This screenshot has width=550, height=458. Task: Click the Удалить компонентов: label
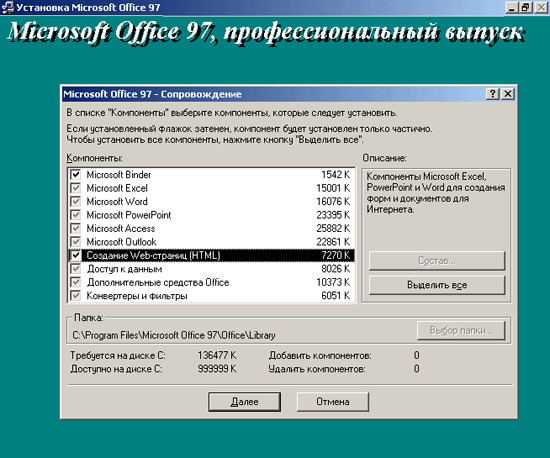click(317, 369)
